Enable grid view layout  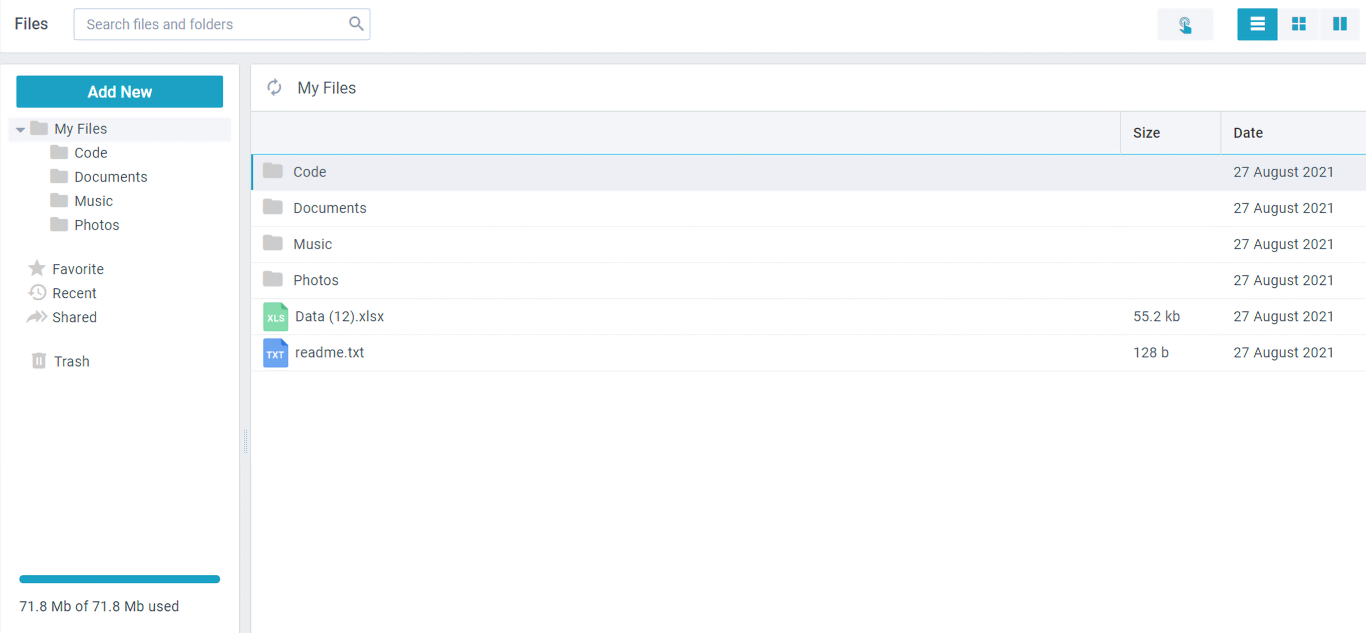click(1298, 23)
